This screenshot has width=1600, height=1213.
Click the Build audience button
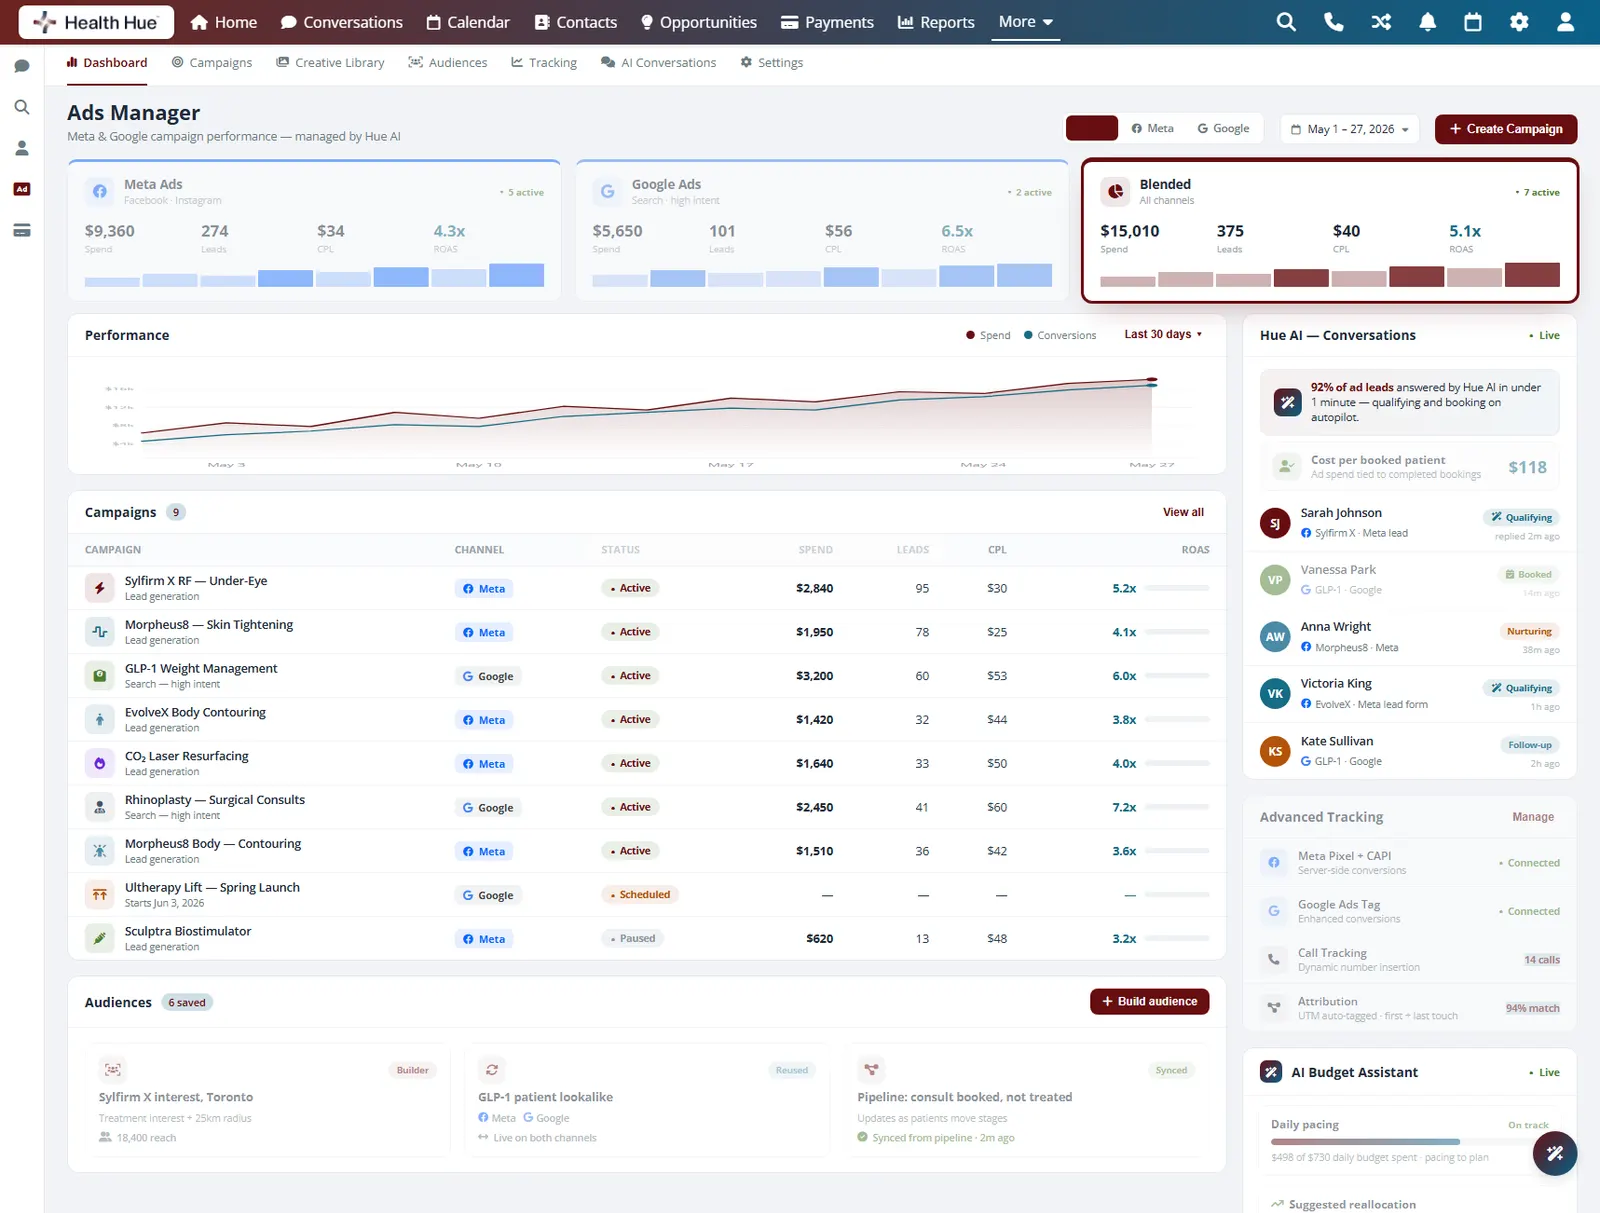coord(1149,1001)
